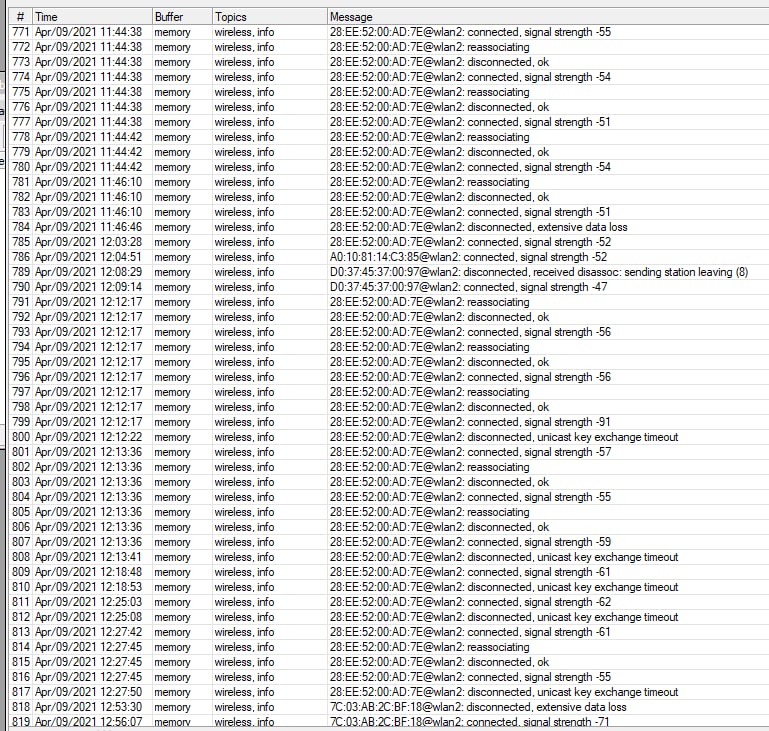Screen dimensions: 769x731
Task: Sort log by the Time column header
Action: click(92, 17)
